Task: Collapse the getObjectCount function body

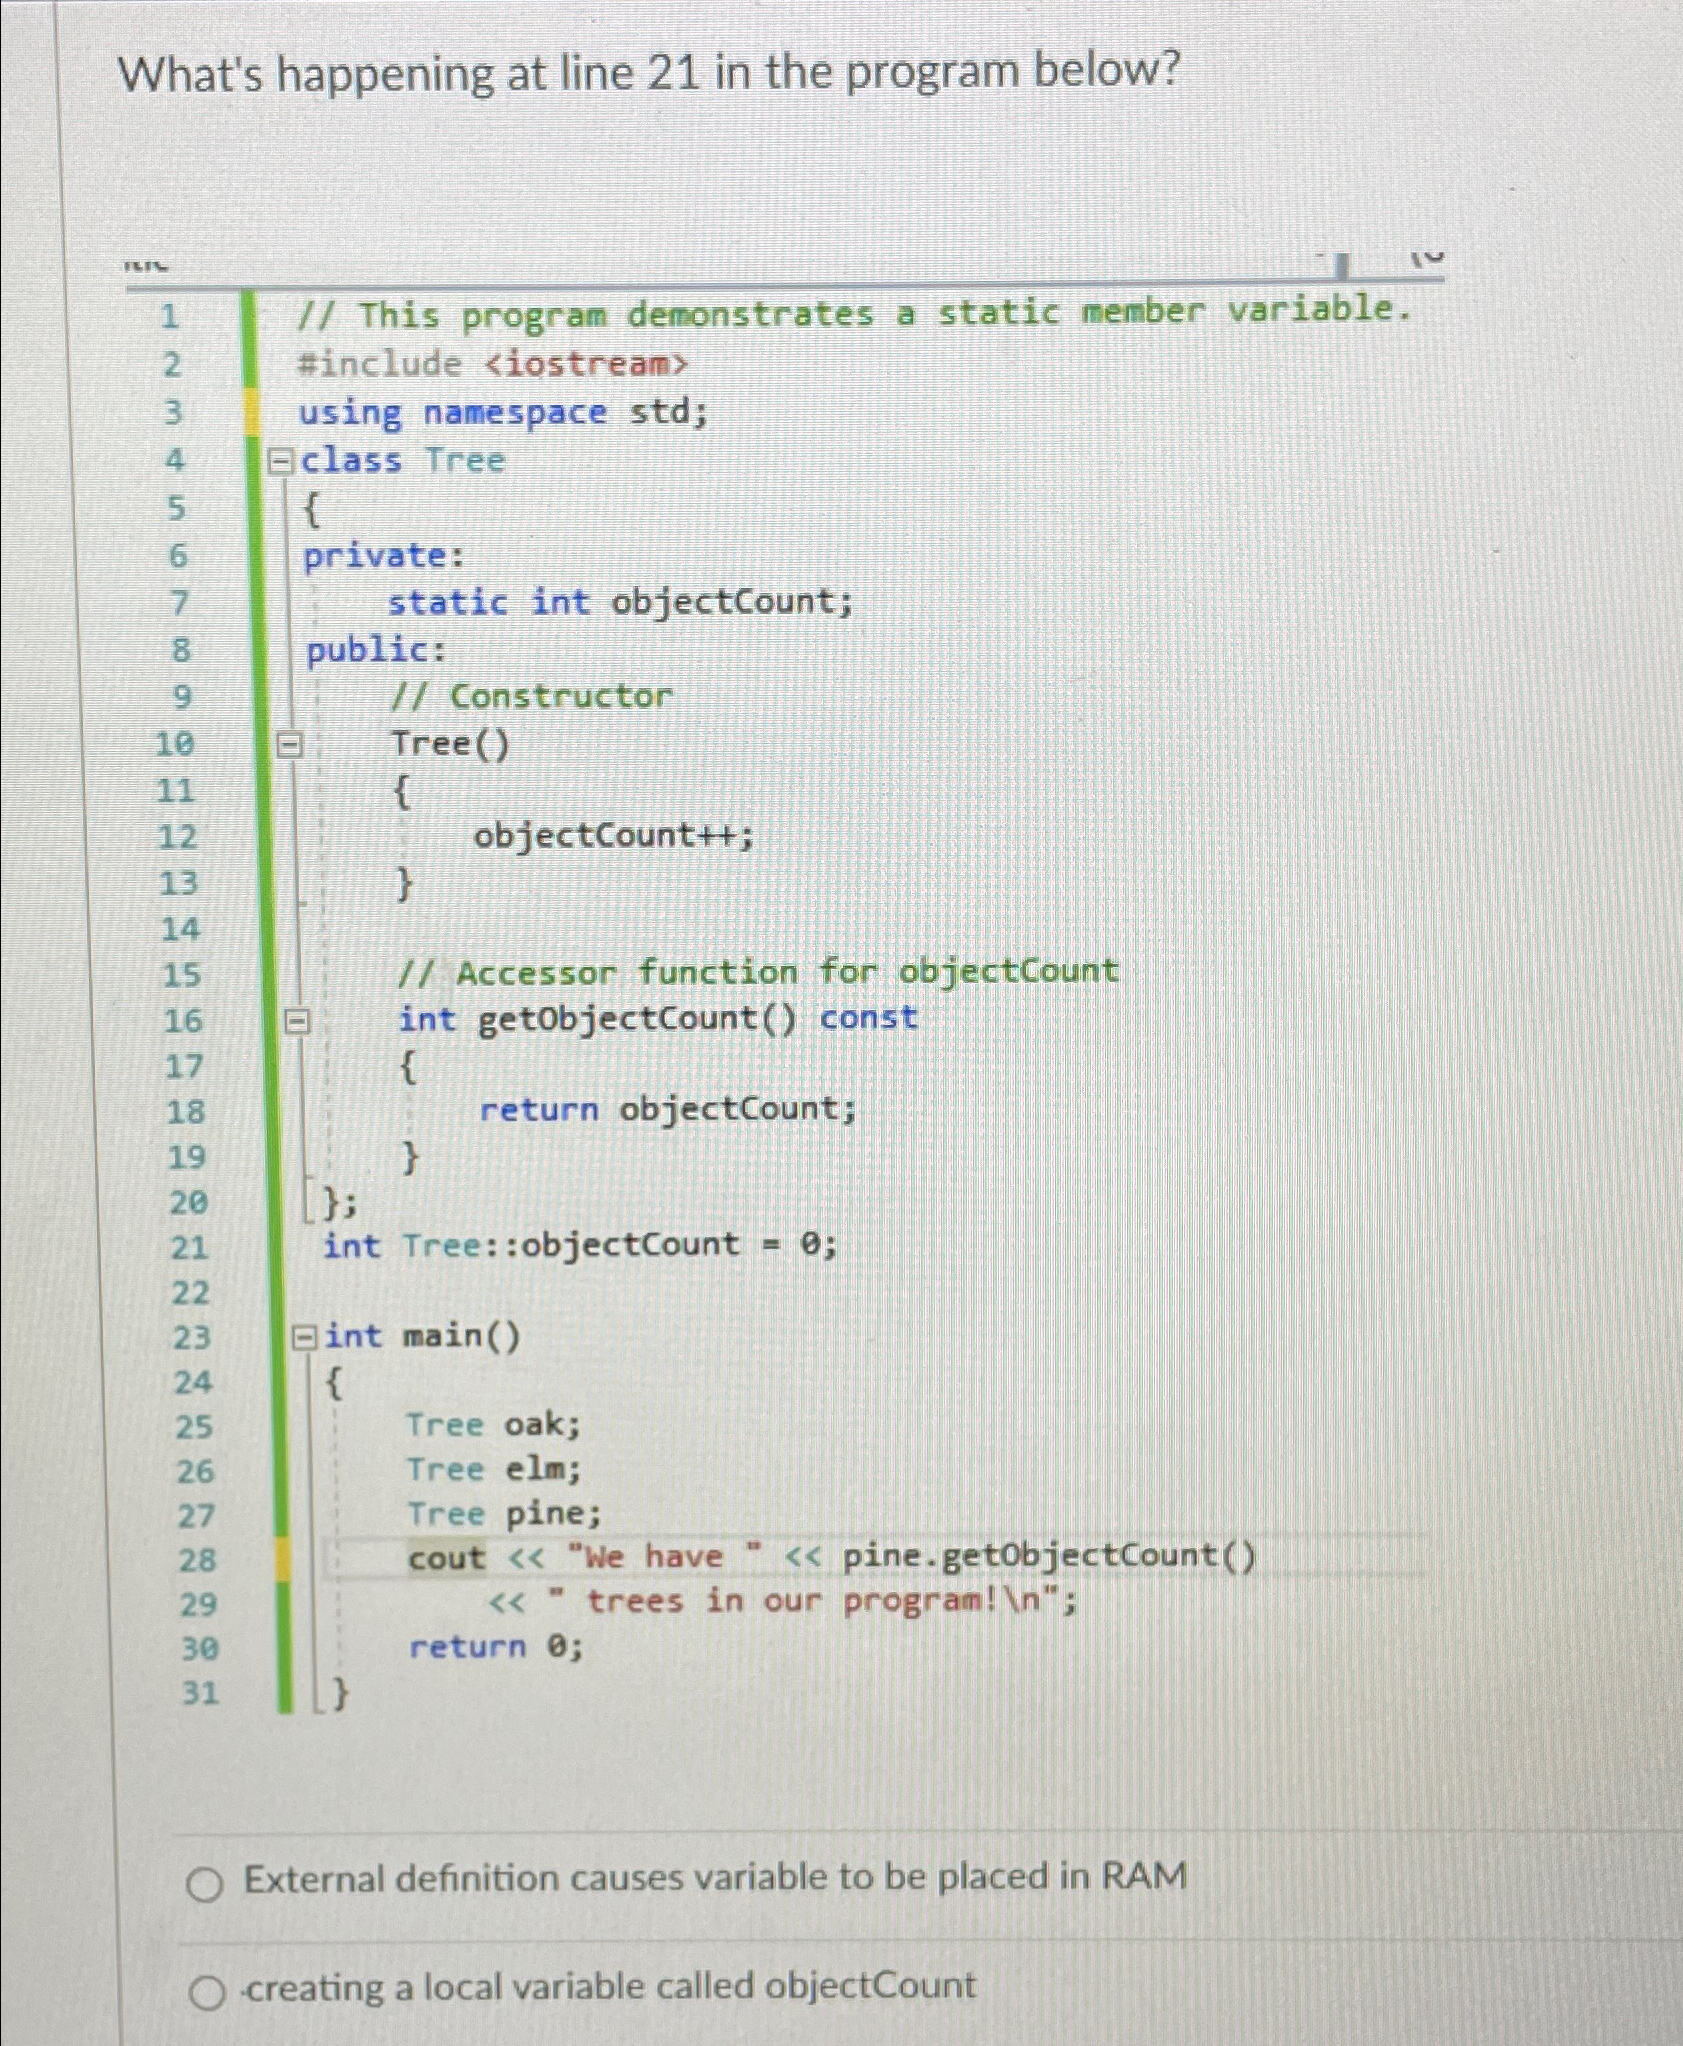Action: pos(297,1018)
